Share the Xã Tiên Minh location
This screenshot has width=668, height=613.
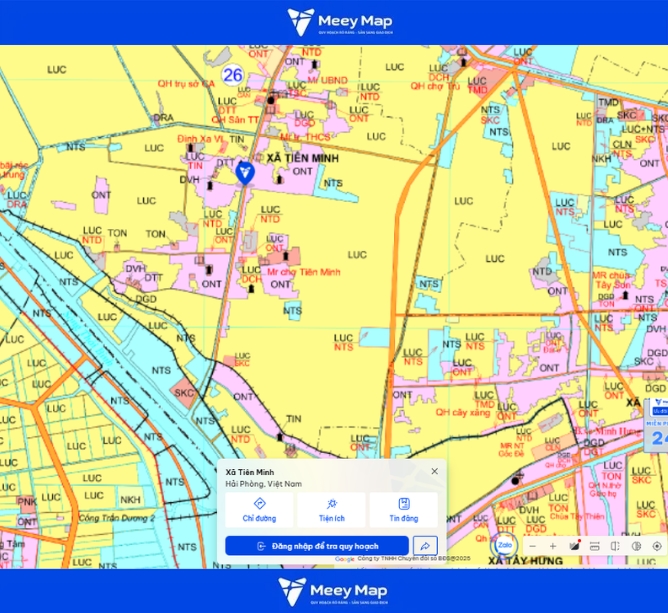(x=425, y=546)
